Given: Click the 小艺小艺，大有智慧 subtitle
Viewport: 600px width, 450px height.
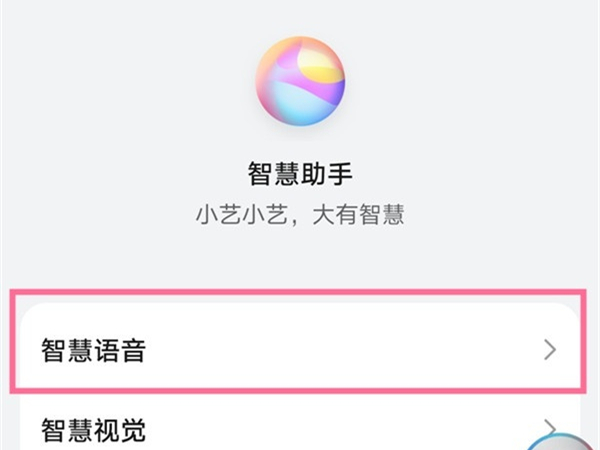Looking at the screenshot, I should (300, 214).
